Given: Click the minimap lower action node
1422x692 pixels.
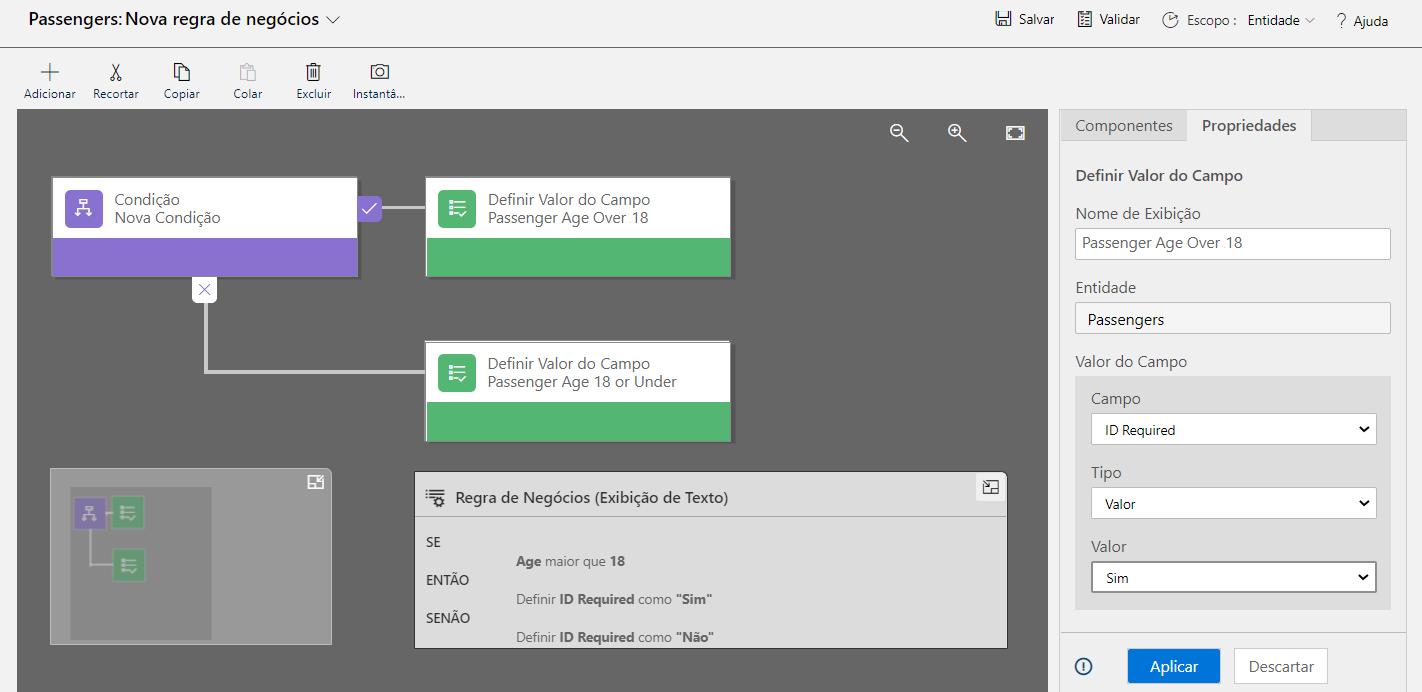Looking at the screenshot, I should [x=128, y=565].
